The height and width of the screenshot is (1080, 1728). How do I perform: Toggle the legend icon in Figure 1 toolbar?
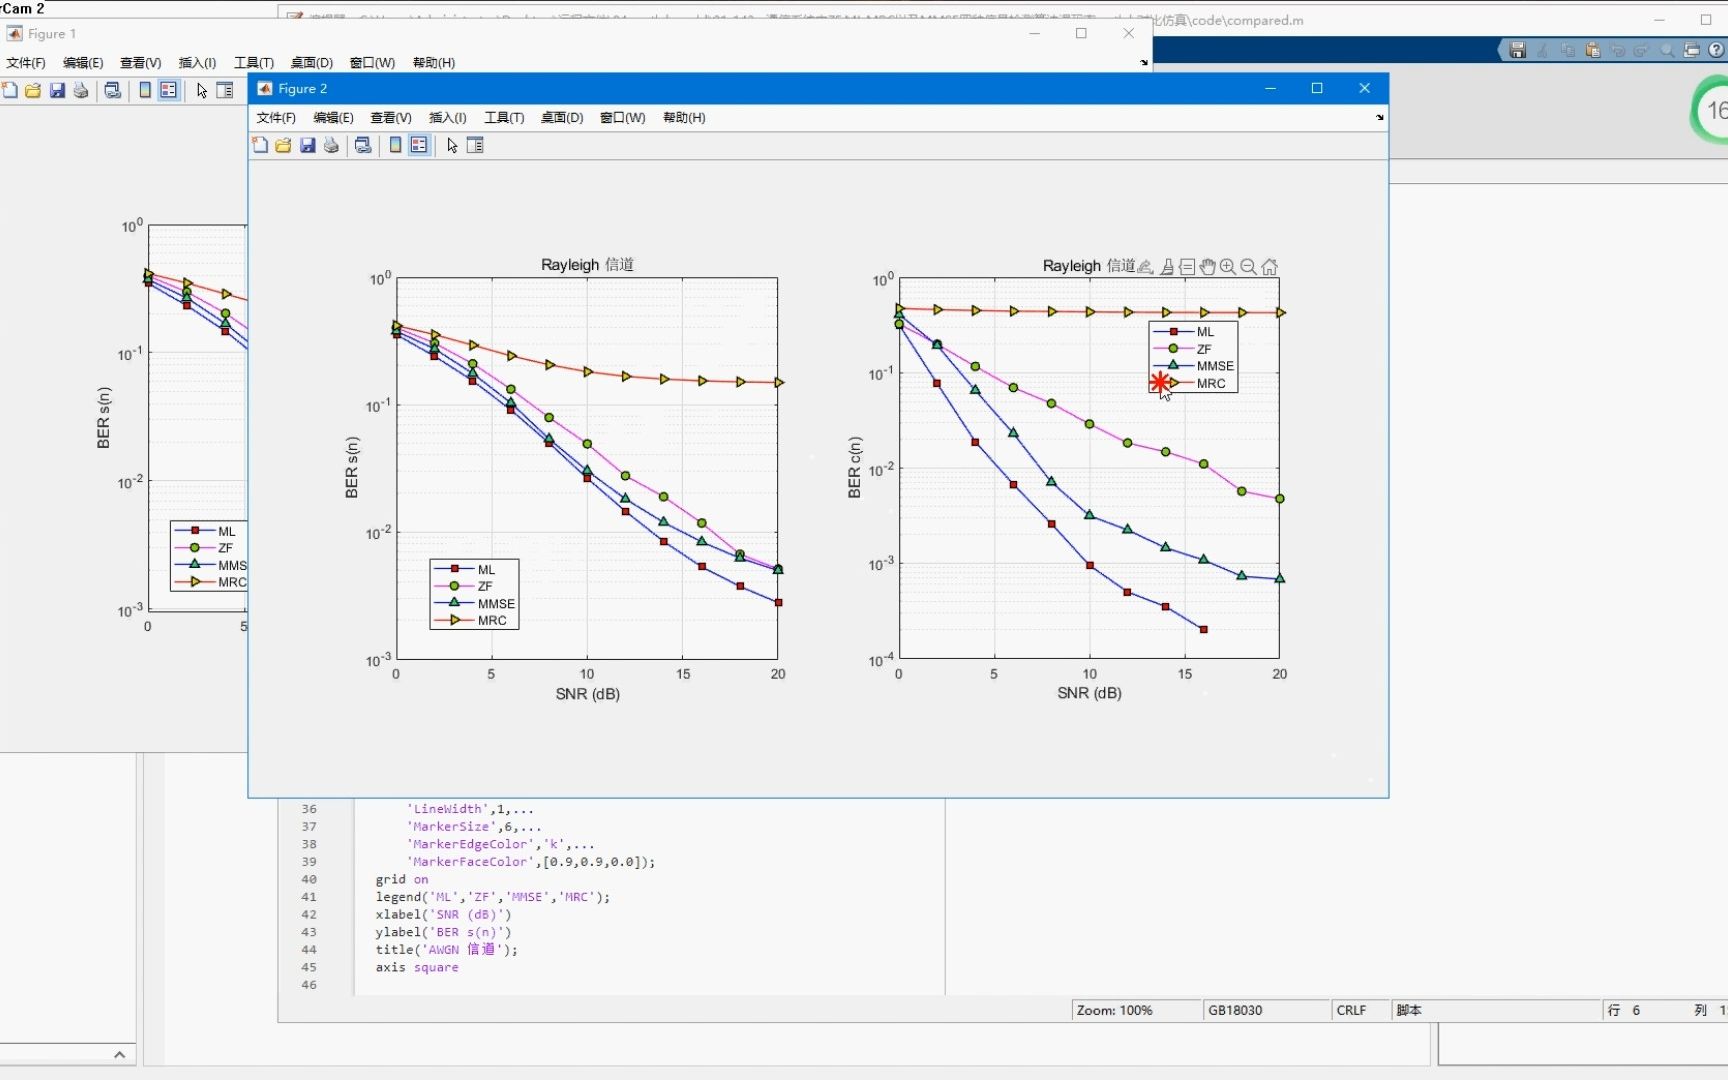pyautogui.click(x=169, y=90)
